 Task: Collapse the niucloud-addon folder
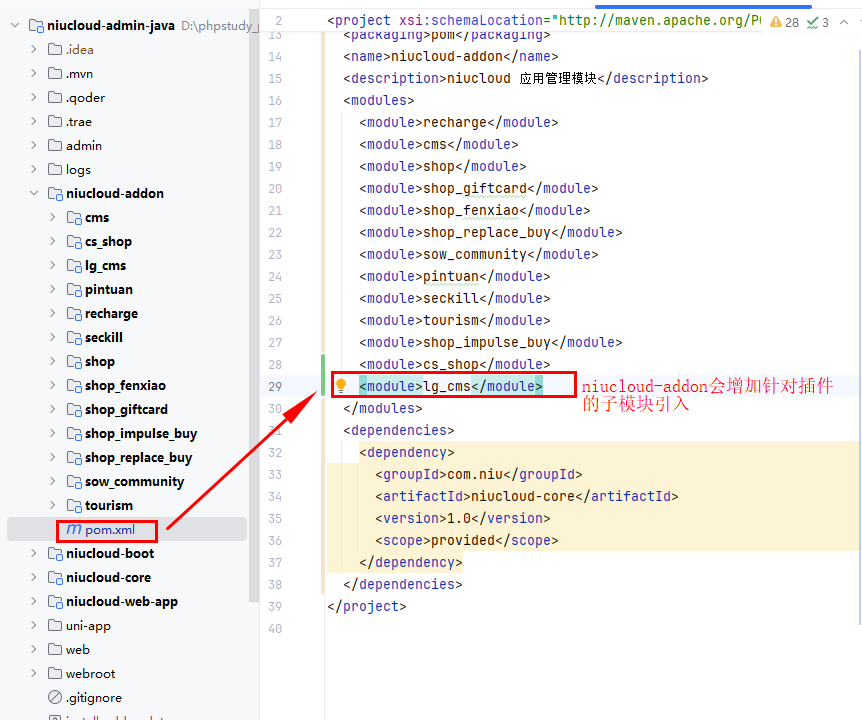click(x=34, y=193)
